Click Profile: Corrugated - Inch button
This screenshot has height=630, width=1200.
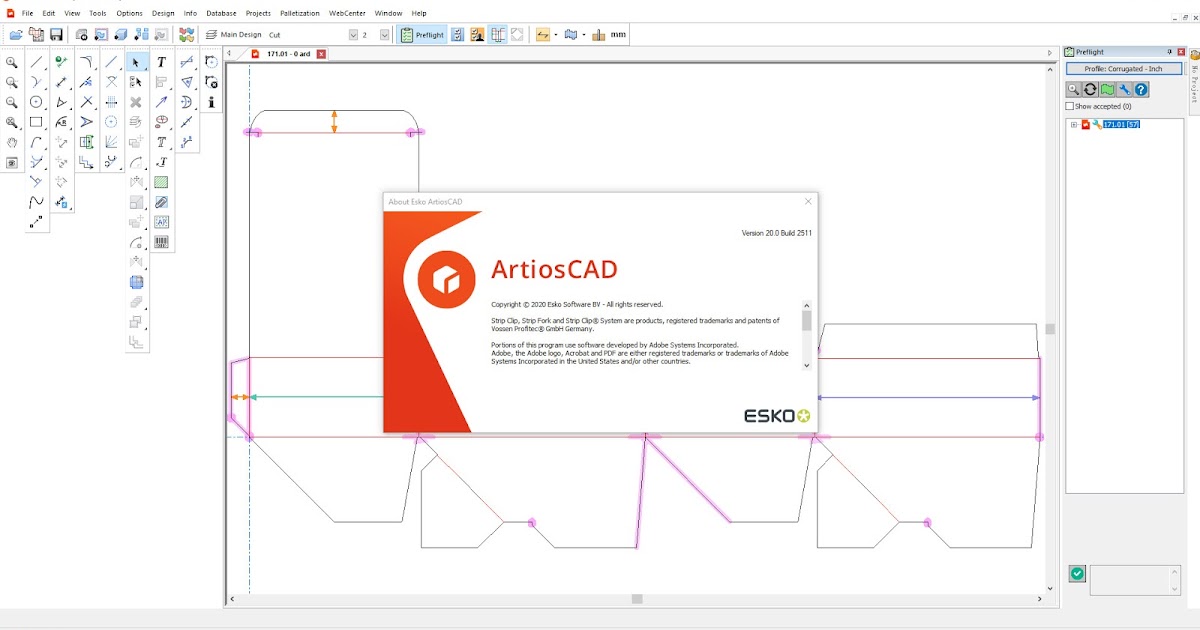(x=1124, y=69)
